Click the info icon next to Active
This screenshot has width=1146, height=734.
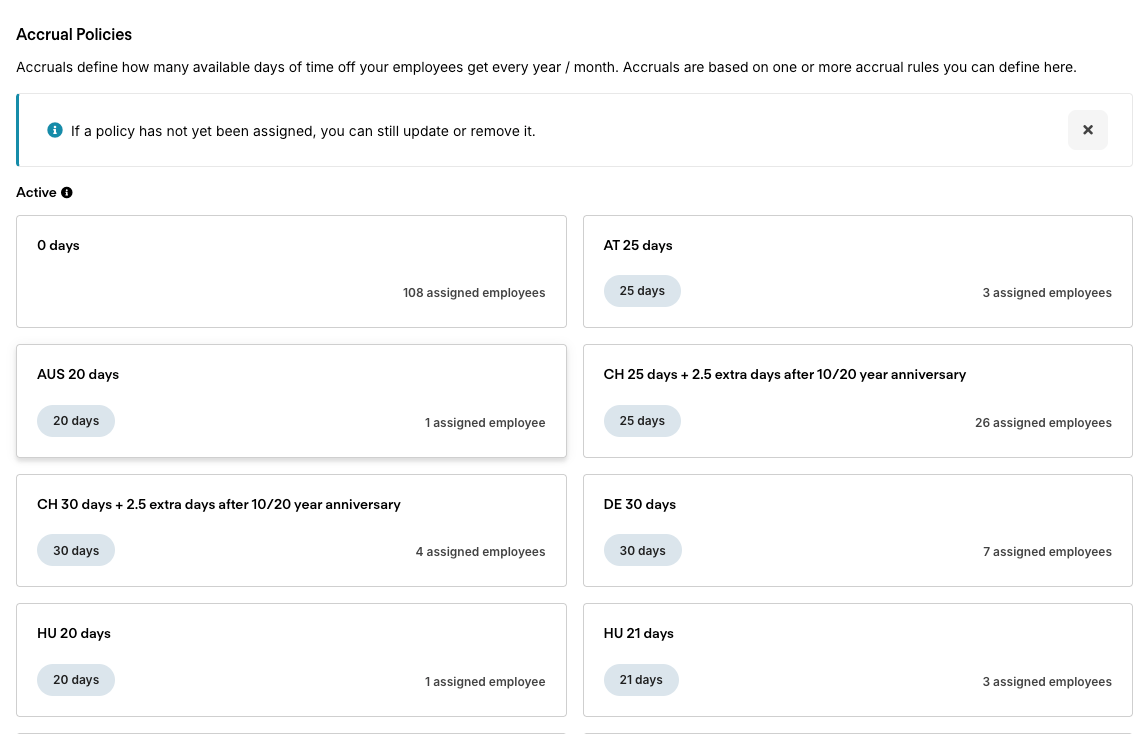point(67,193)
